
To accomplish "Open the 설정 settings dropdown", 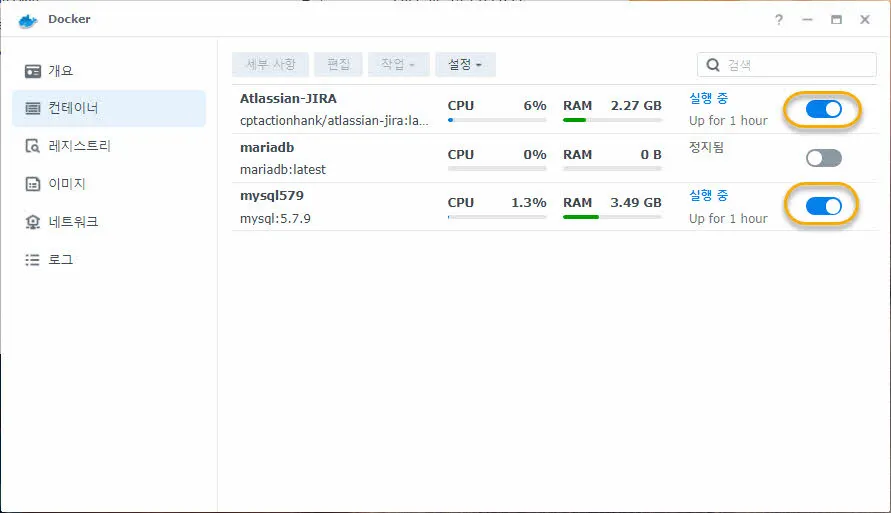I will (x=465, y=65).
